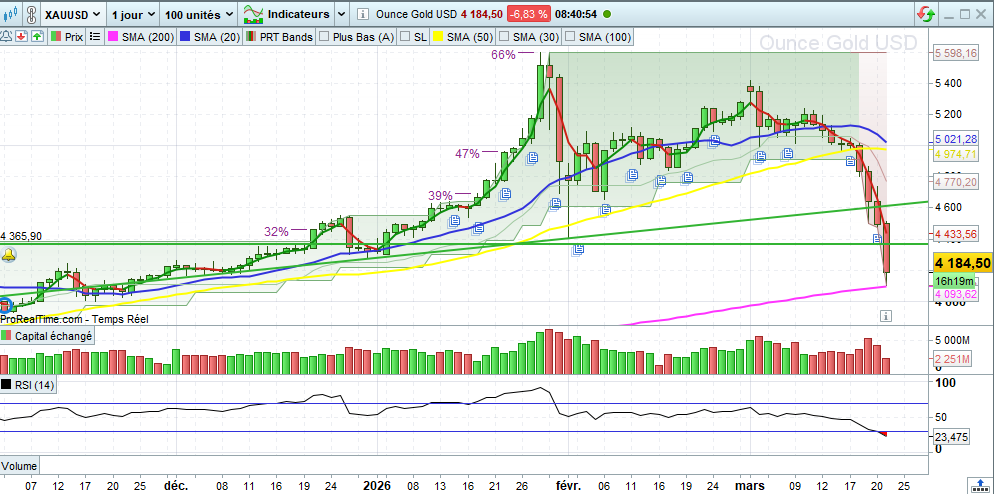Click the green real-time status dot
Image resolution: width=994 pixels, height=494 pixels.
(607, 14)
